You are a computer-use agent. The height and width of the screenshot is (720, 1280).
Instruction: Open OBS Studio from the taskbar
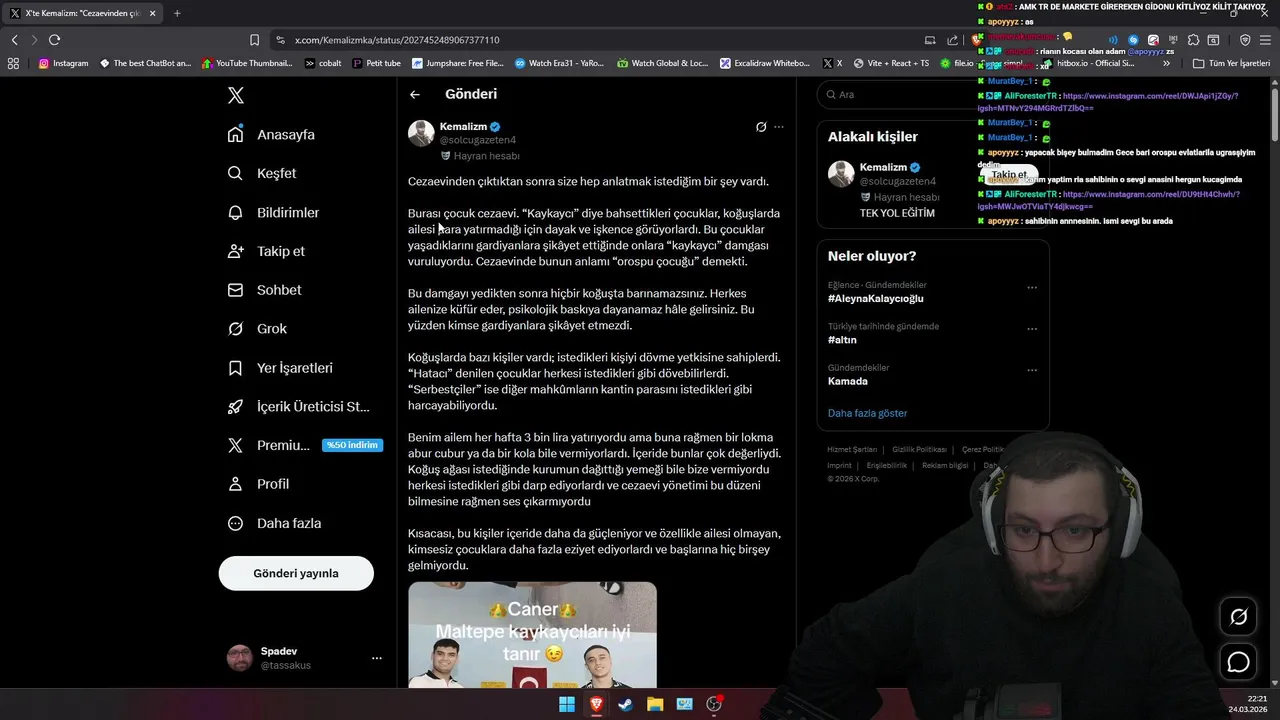point(714,704)
